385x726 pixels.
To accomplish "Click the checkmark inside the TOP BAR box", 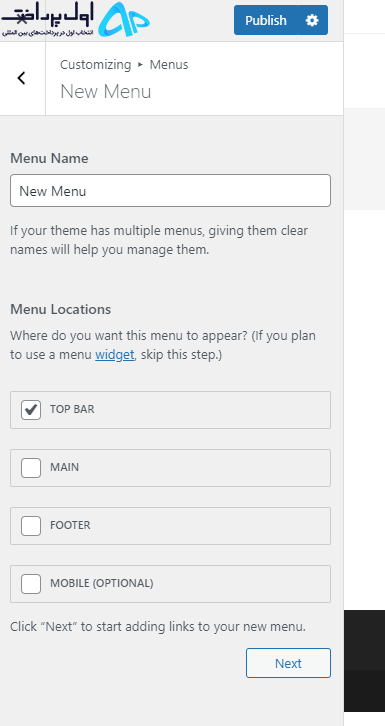I will click(31, 409).
